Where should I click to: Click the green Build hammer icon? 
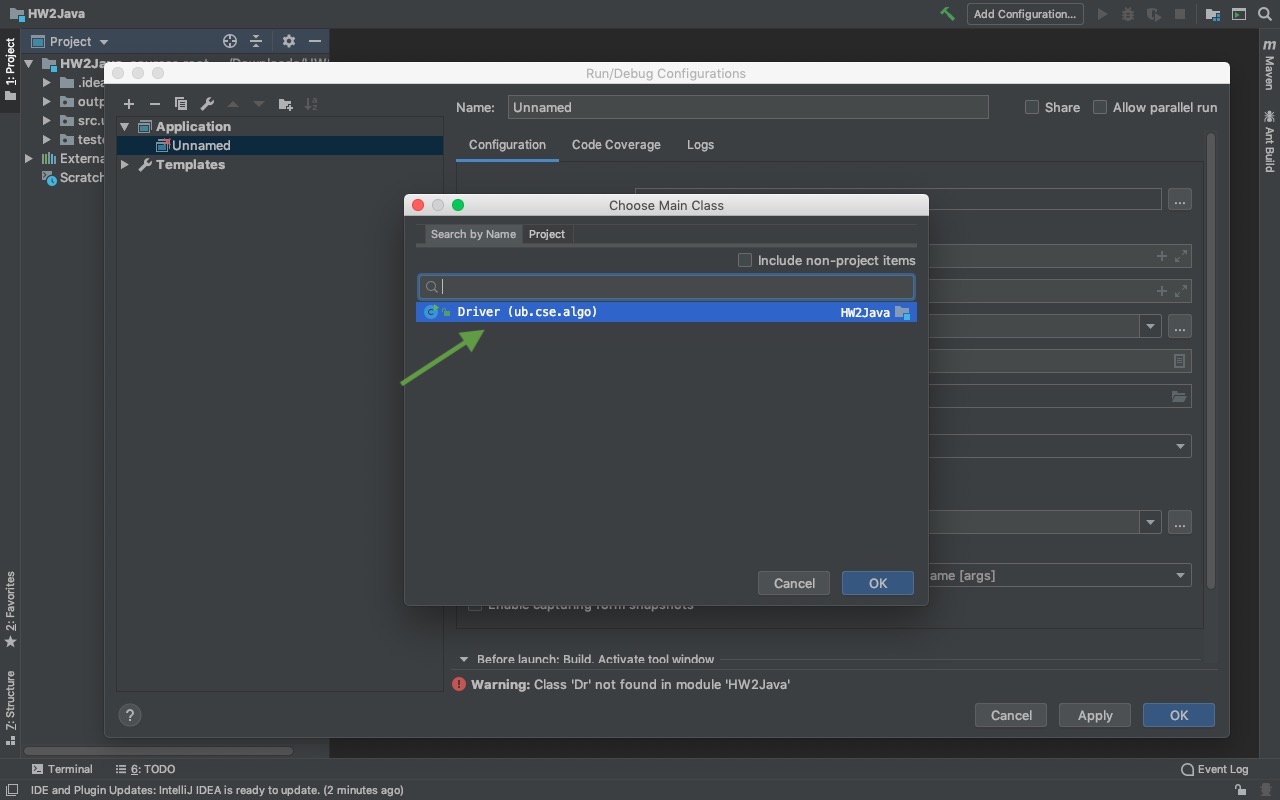(946, 14)
